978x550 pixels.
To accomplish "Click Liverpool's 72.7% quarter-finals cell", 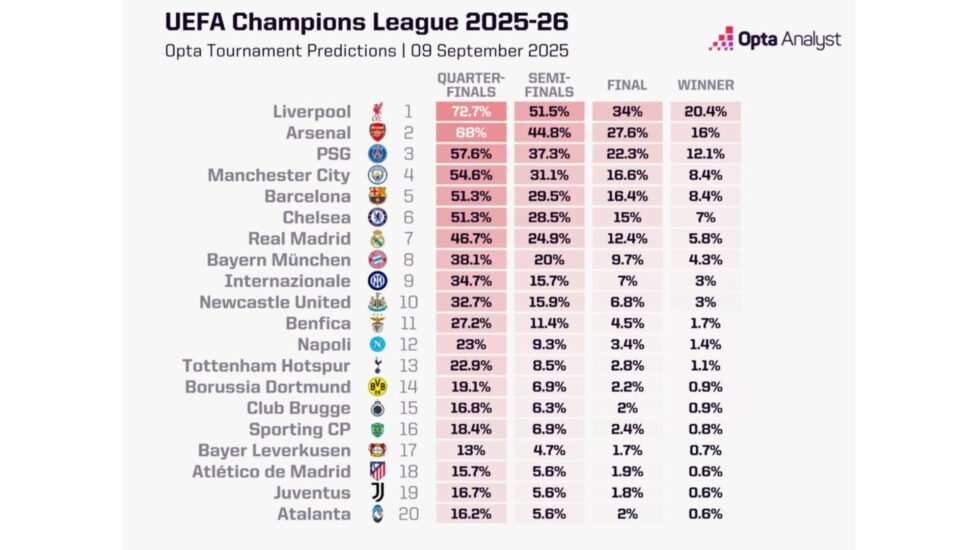I will point(471,111).
